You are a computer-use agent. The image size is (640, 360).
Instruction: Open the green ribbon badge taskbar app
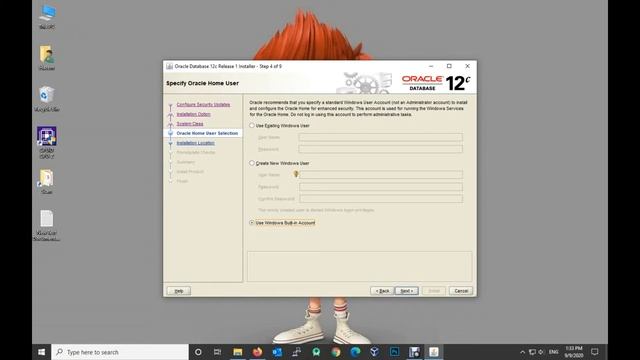point(316,352)
